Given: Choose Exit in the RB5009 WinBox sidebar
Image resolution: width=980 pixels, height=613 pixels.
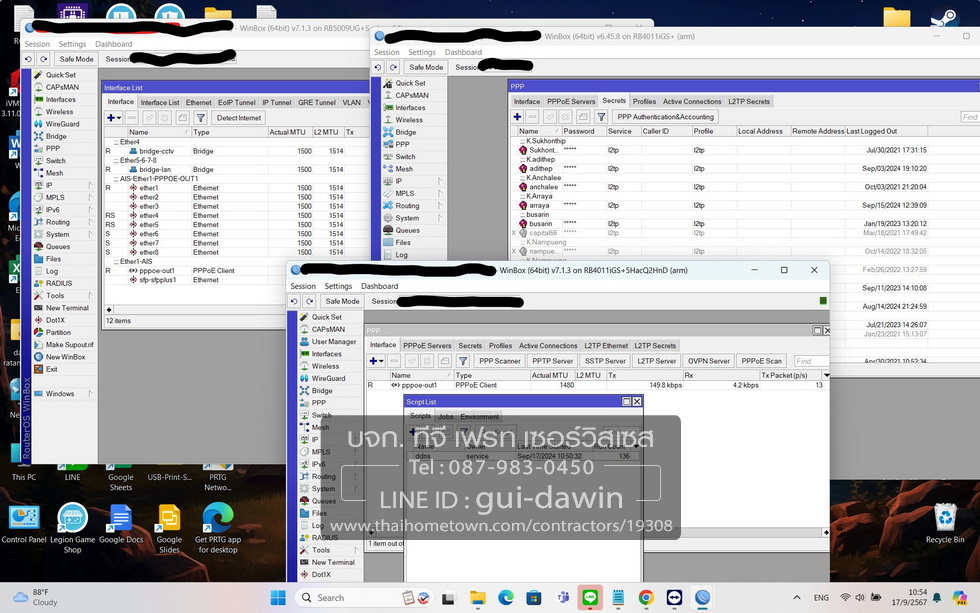Looking at the screenshot, I should coord(51,369).
